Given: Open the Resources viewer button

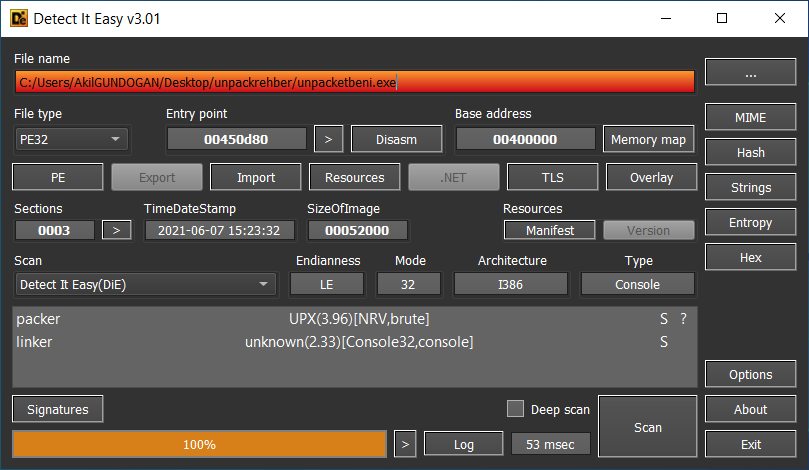Looking at the screenshot, I should click(354, 177).
